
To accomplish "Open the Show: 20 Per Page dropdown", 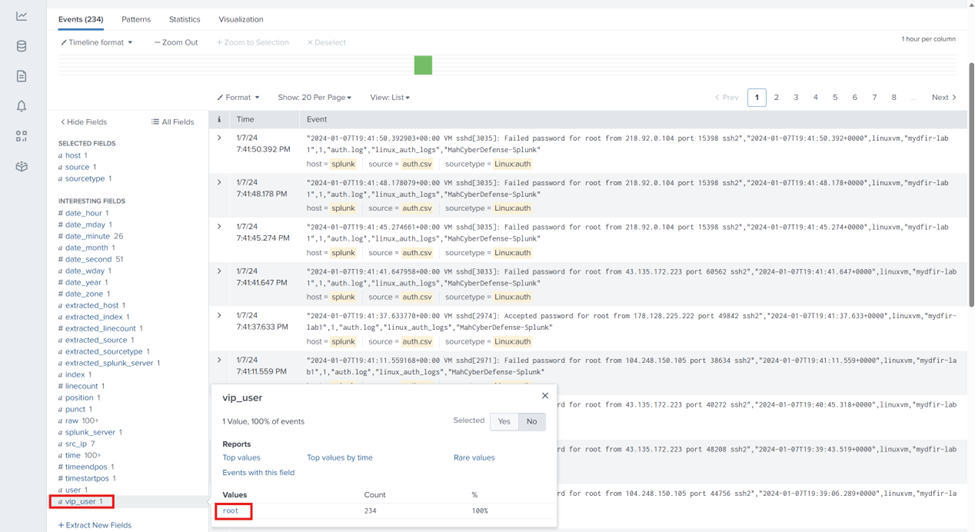I will tap(315, 98).
